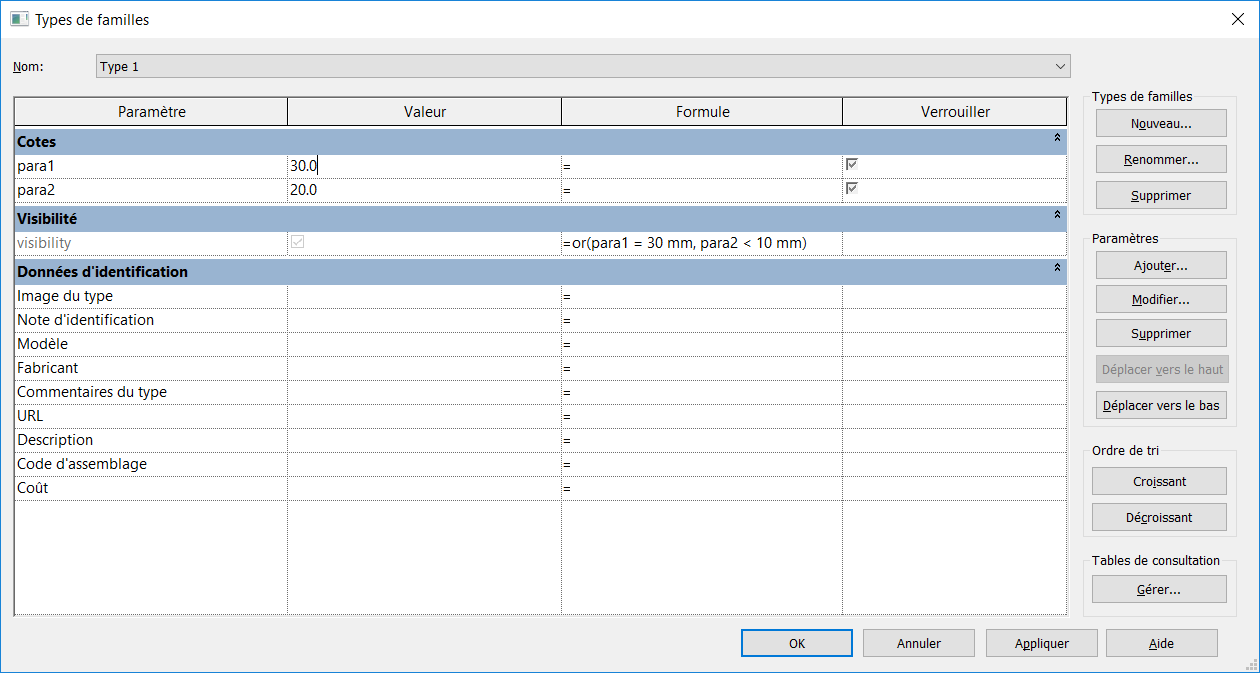Toggle the visibility value checkbox
1260x673 pixels.
pyautogui.click(x=297, y=242)
